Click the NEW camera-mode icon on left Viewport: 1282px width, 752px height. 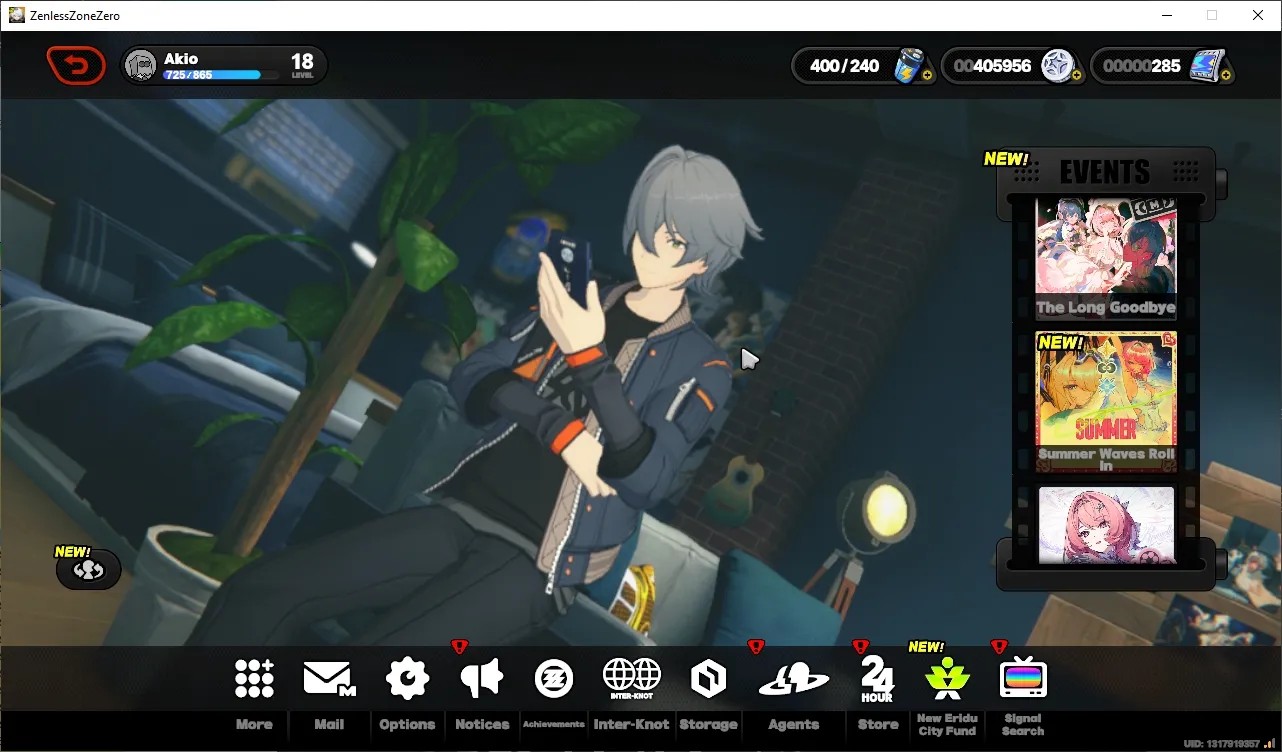click(89, 570)
